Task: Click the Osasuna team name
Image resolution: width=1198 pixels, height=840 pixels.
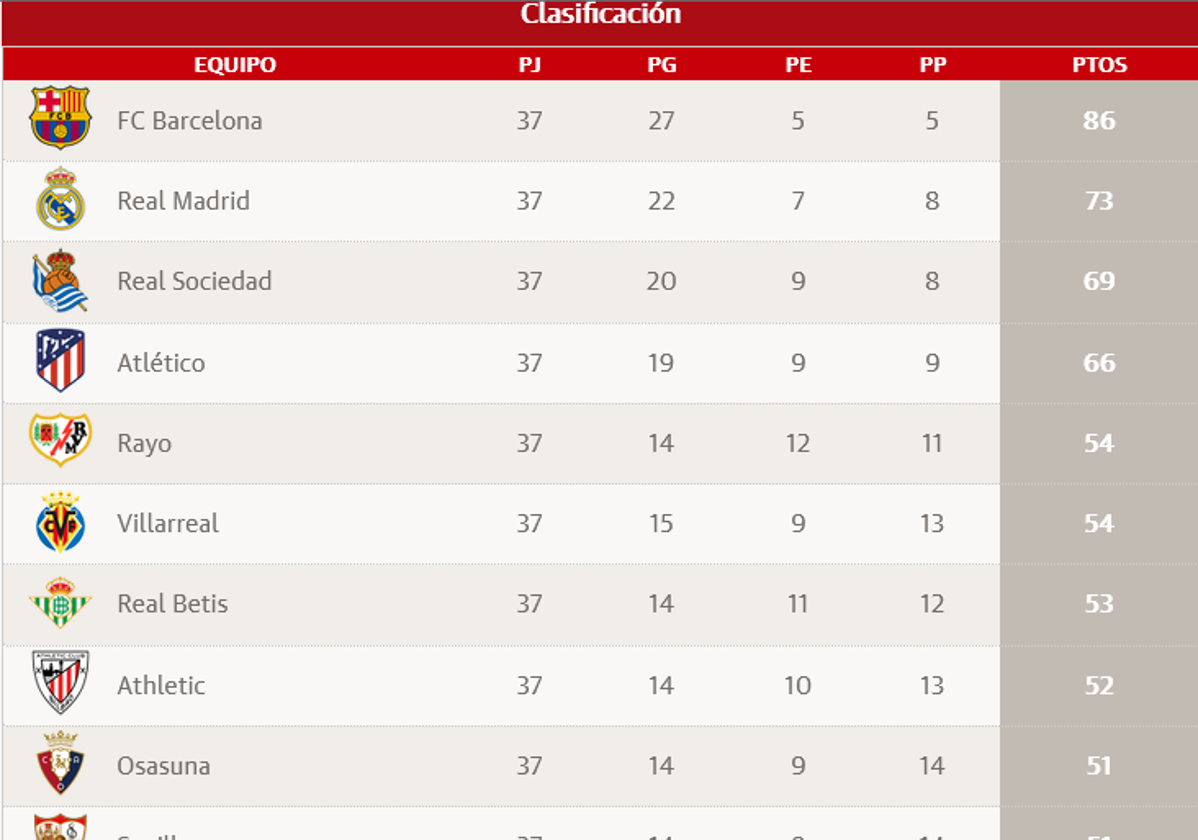Action: pyautogui.click(x=163, y=766)
